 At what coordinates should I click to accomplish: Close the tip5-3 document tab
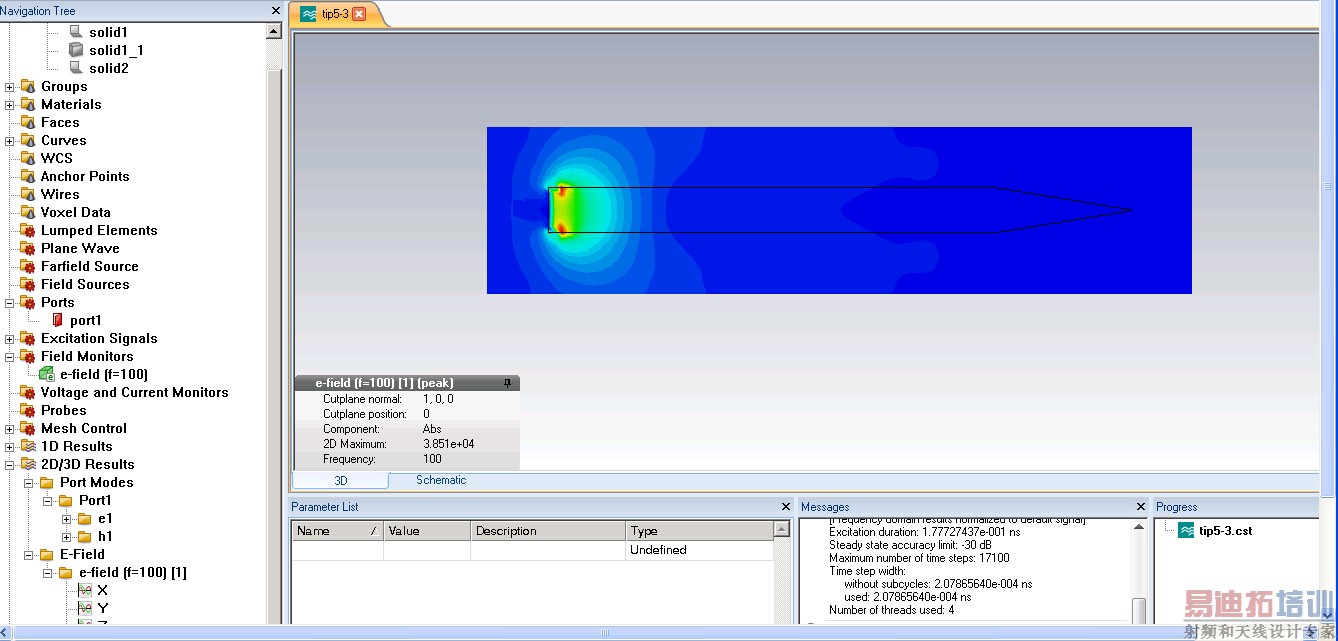359,14
